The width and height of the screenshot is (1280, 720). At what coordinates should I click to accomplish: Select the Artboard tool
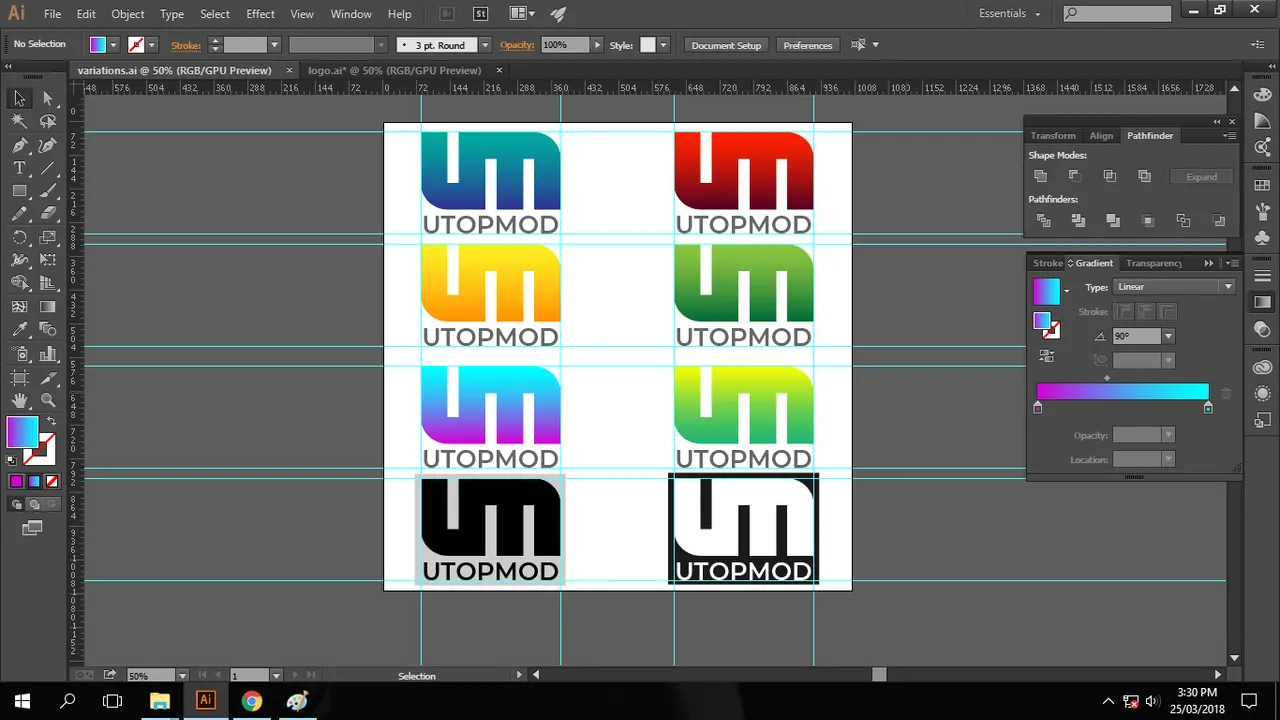(x=19, y=378)
